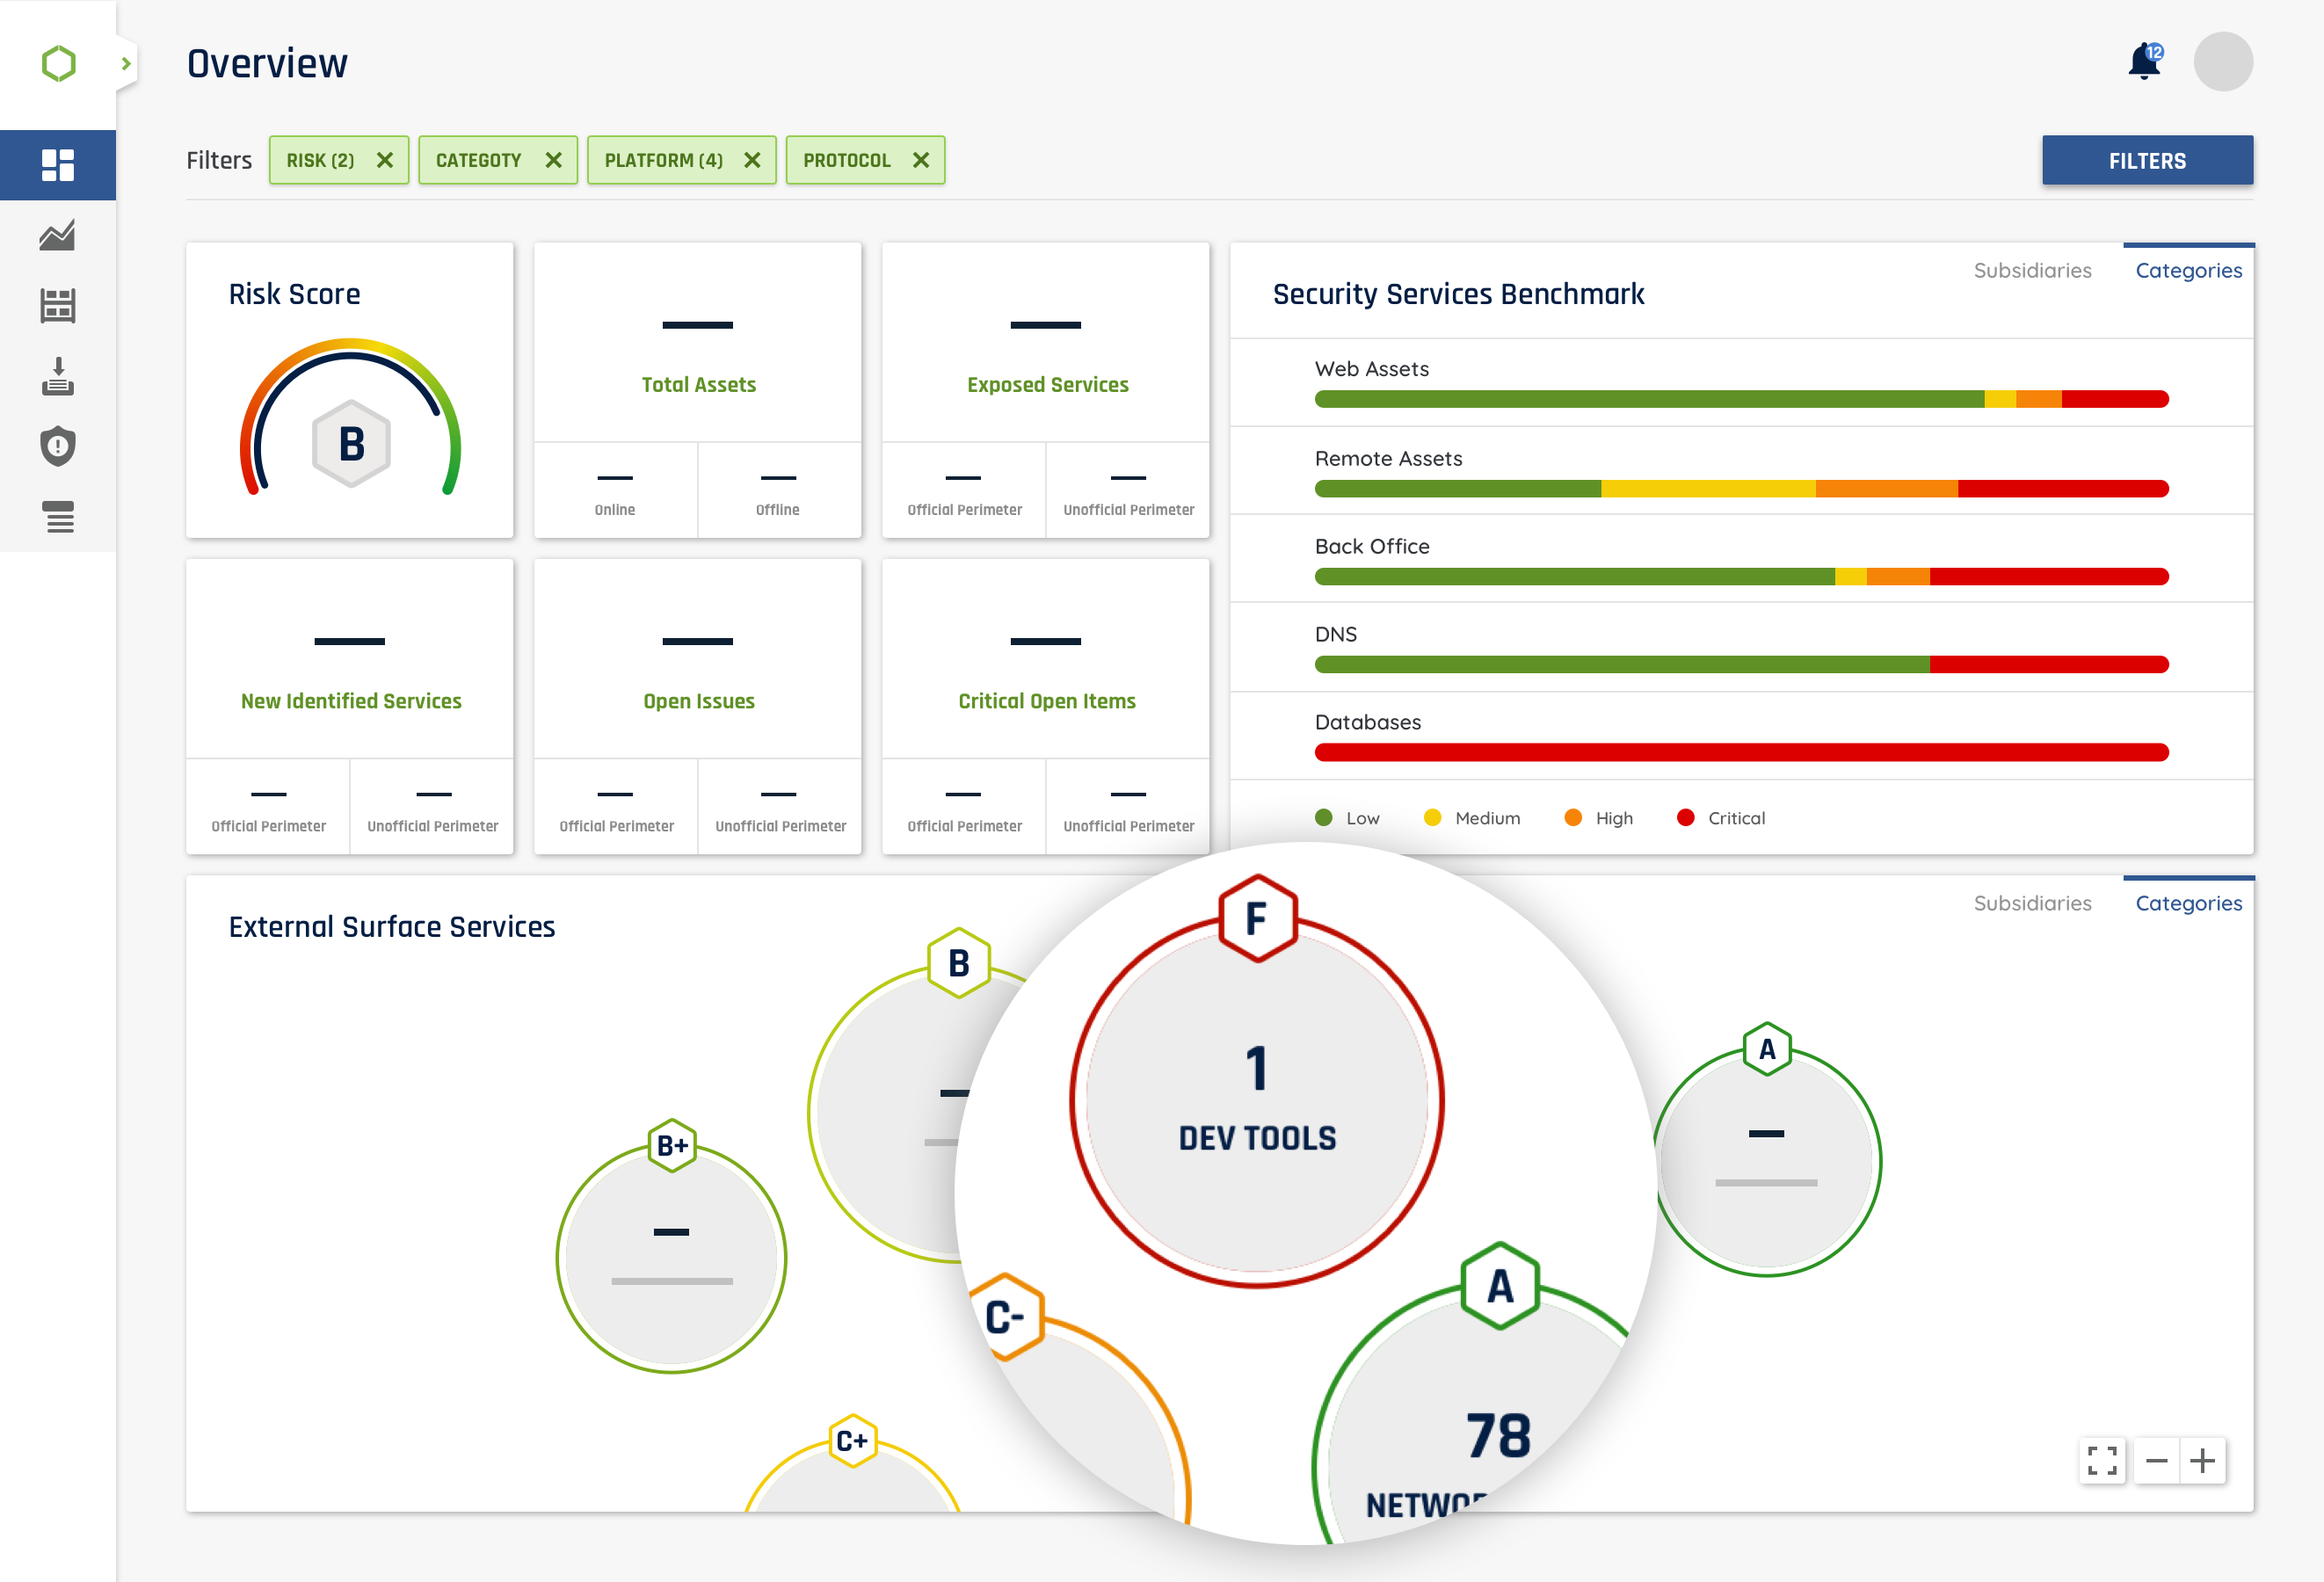Remove the PLATFORM (4) filter chip
Image resolution: width=2324 pixels, height=1582 pixels.
(753, 160)
